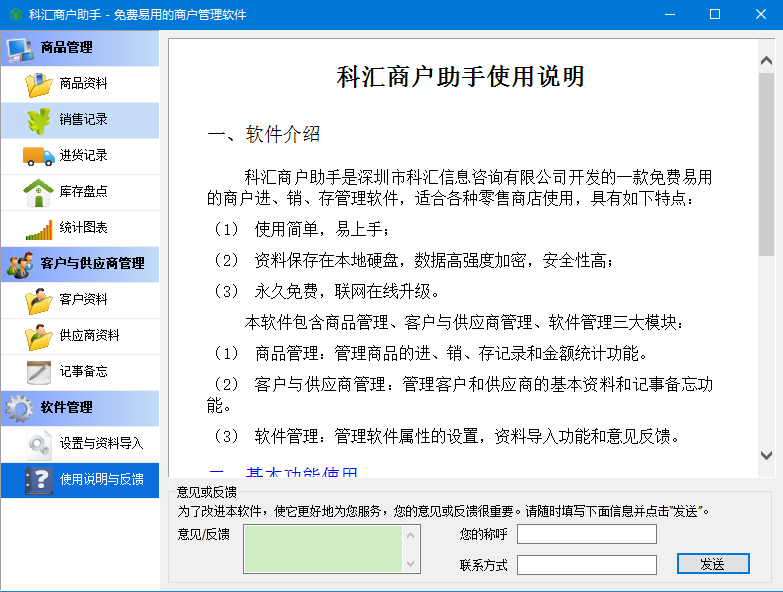
Task: Click the 统计图表 bar chart icon
Action: coord(39,228)
